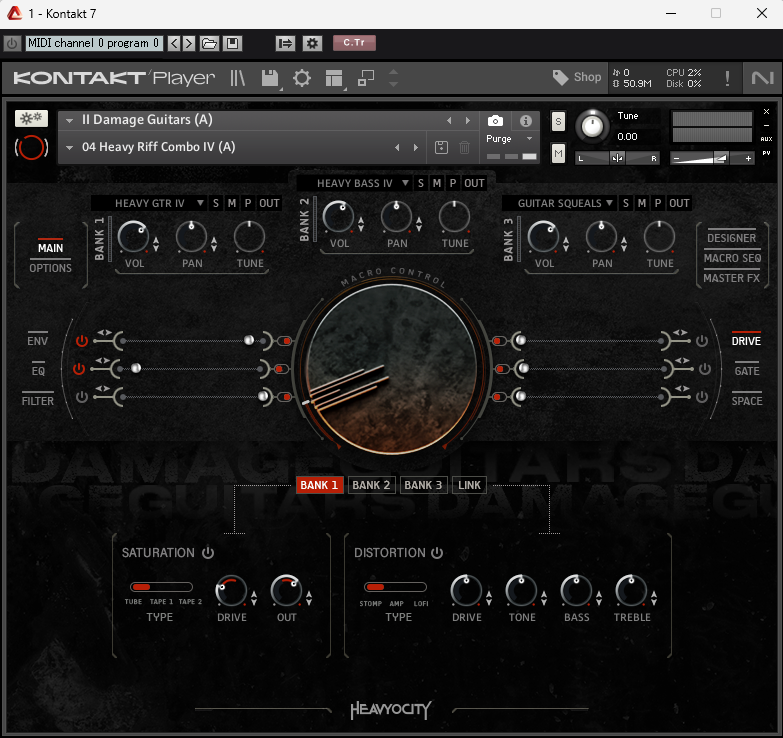Click the NI logo icon

[763, 78]
